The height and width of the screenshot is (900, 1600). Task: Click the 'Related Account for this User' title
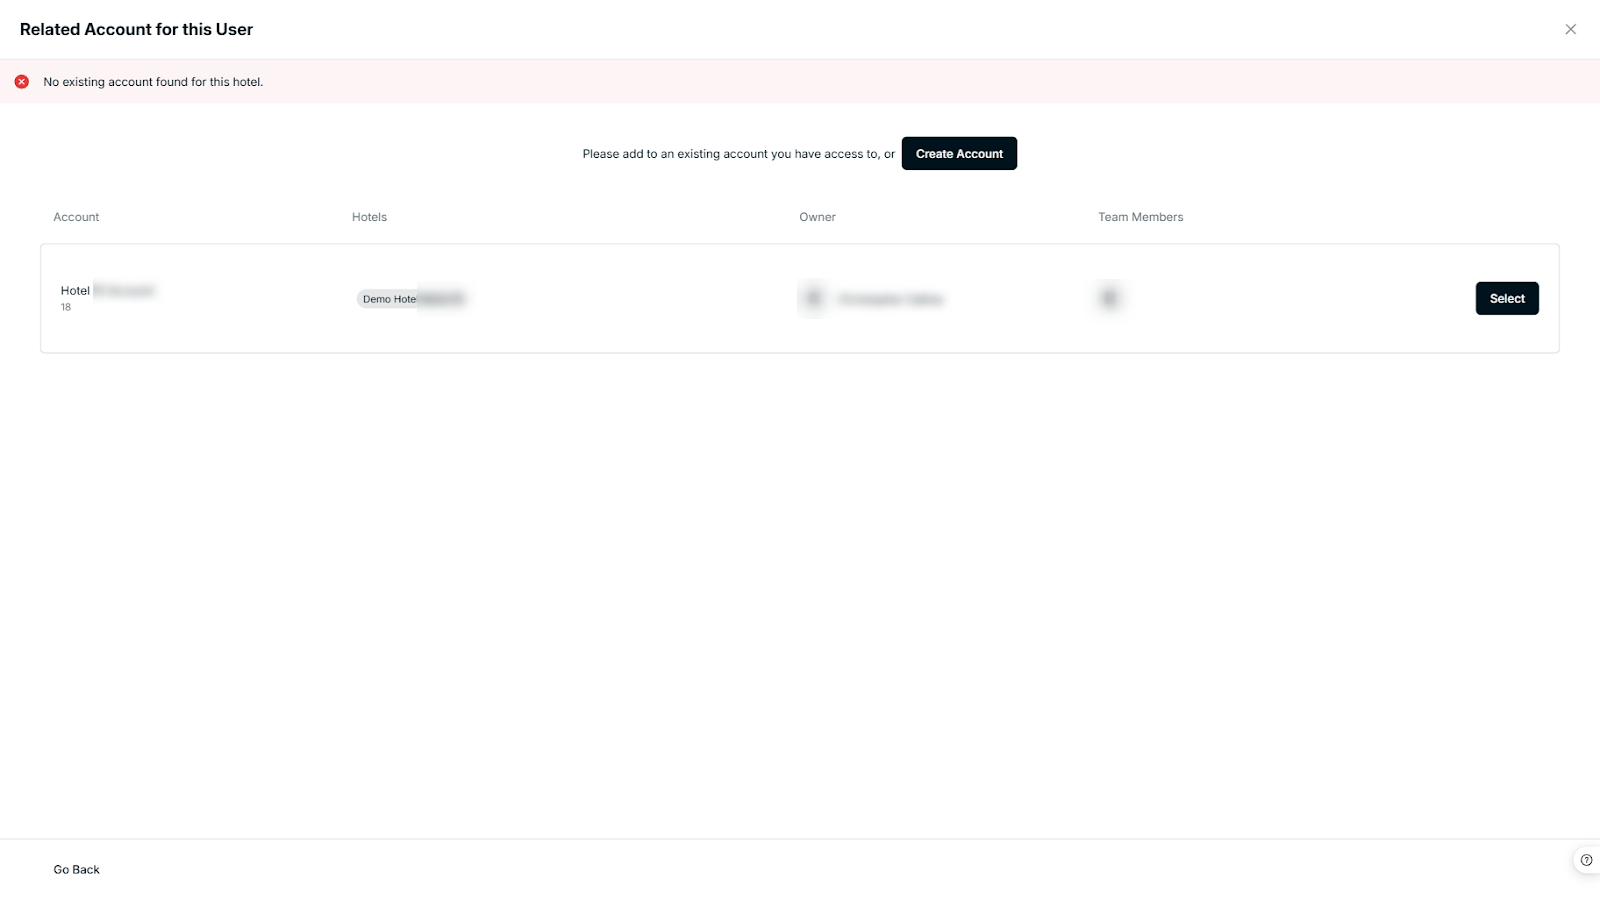pyautogui.click(x=136, y=29)
